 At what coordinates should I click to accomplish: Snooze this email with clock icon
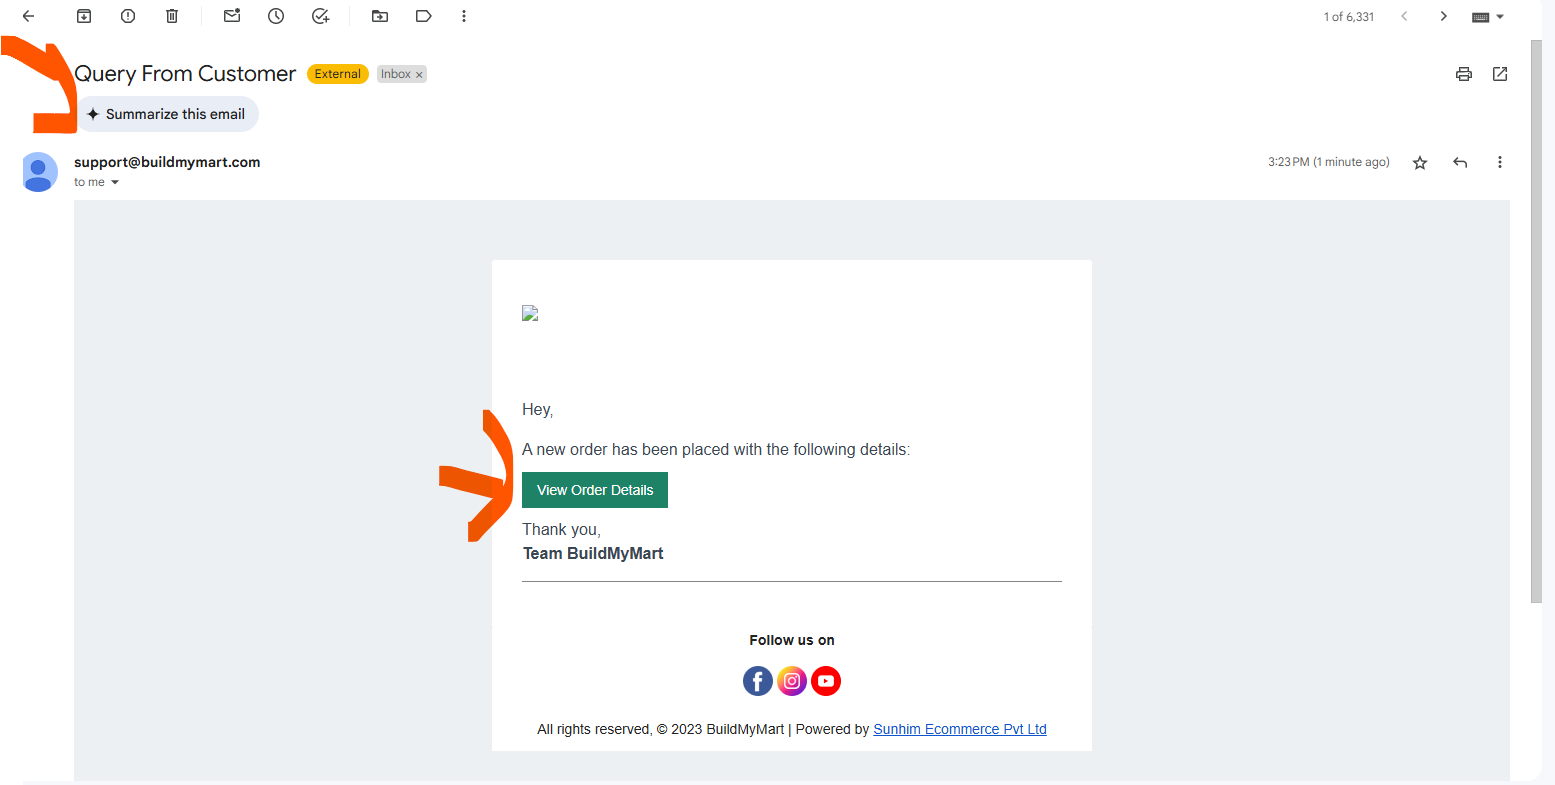(276, 16)
